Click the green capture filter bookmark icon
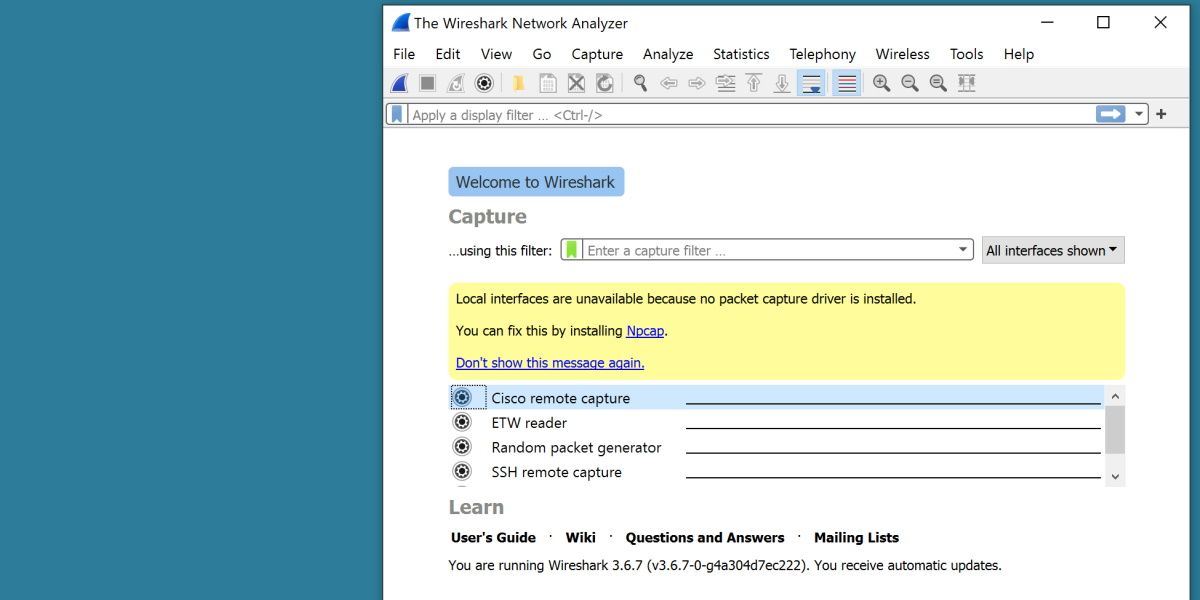This screenshot has height=600, width=1200. tap(571, 250)
